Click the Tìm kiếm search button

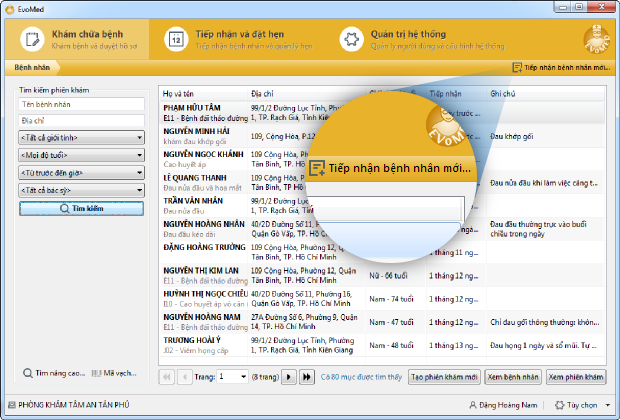click(x=81, y=208)
